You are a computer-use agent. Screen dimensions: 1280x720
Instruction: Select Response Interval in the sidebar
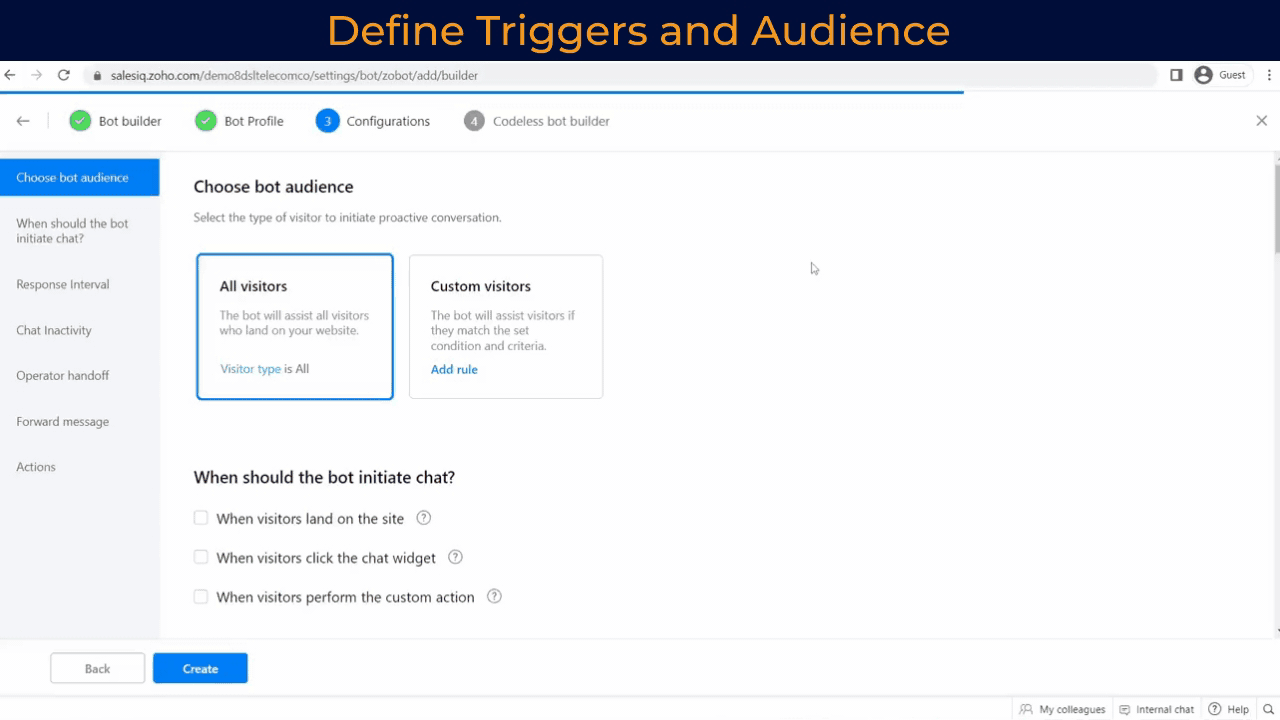[62, 284]
